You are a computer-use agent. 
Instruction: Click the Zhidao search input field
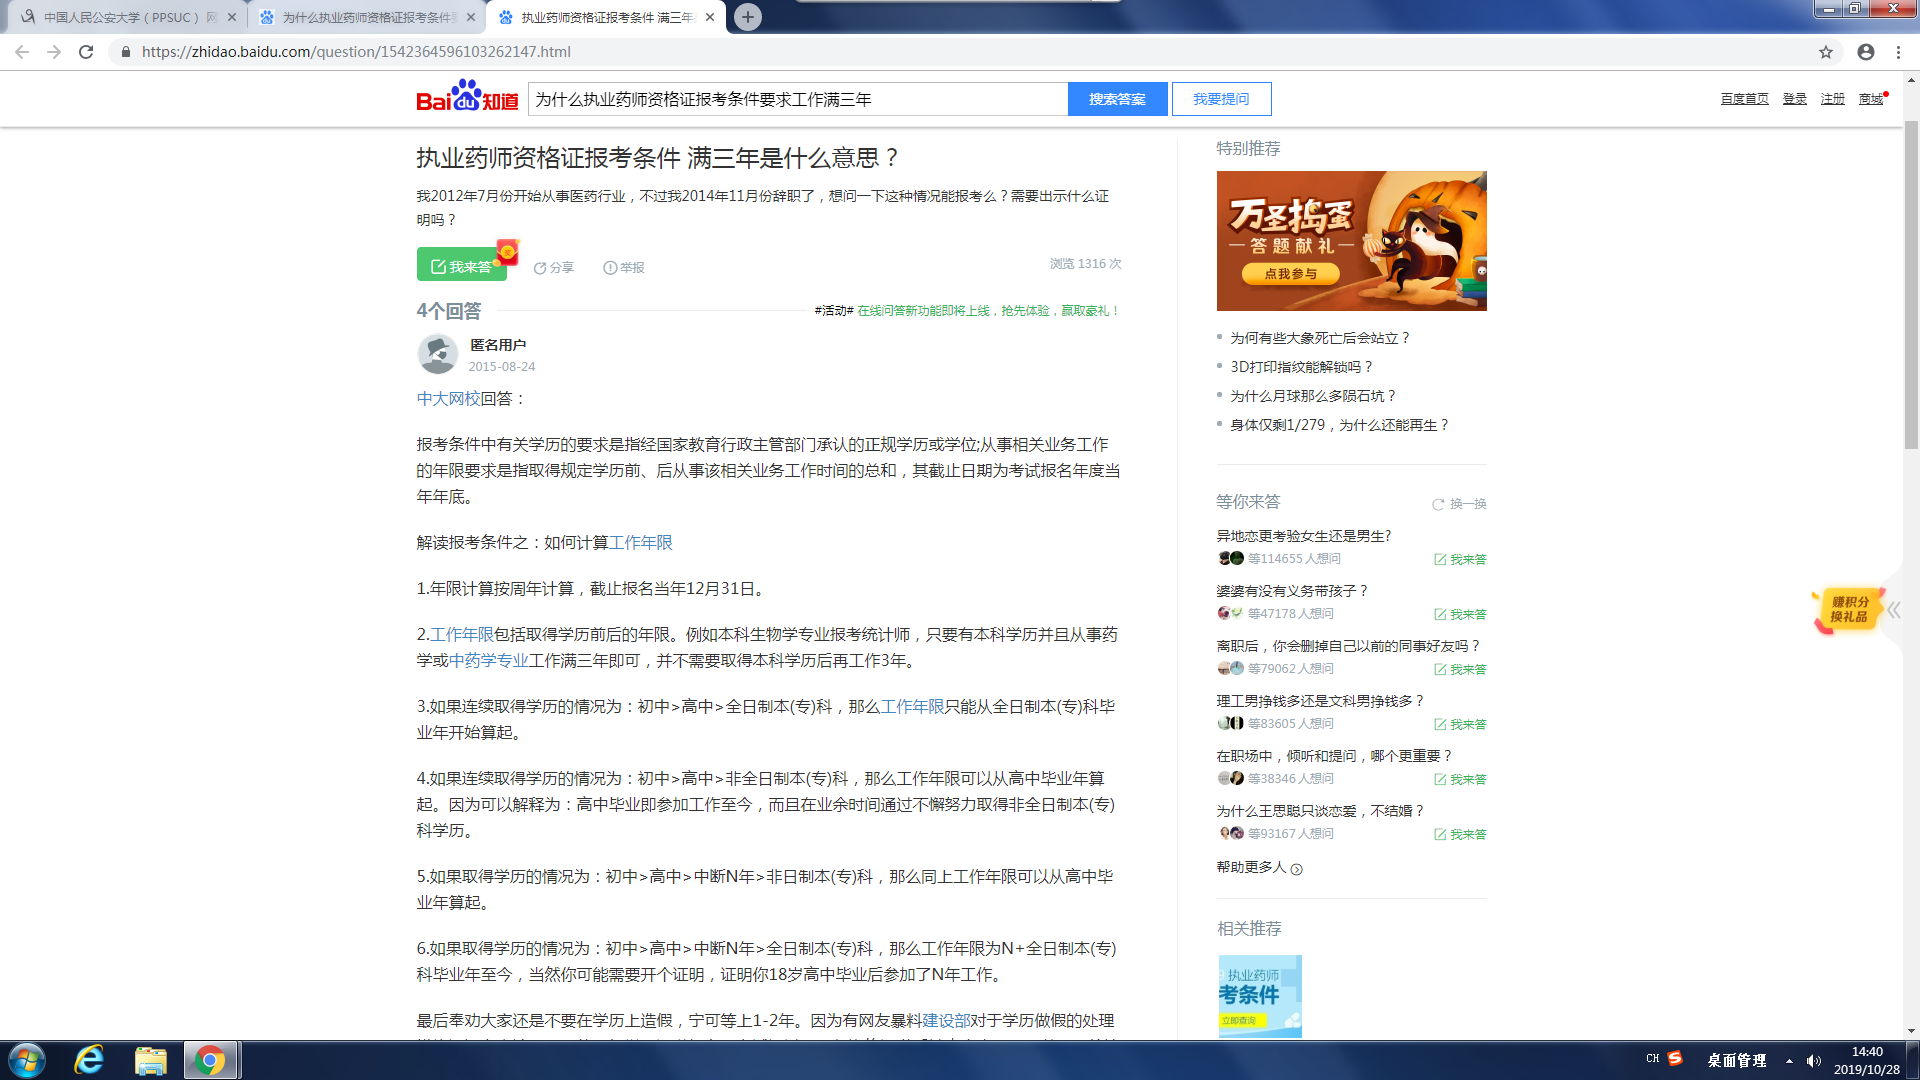[x=797, y=99]
